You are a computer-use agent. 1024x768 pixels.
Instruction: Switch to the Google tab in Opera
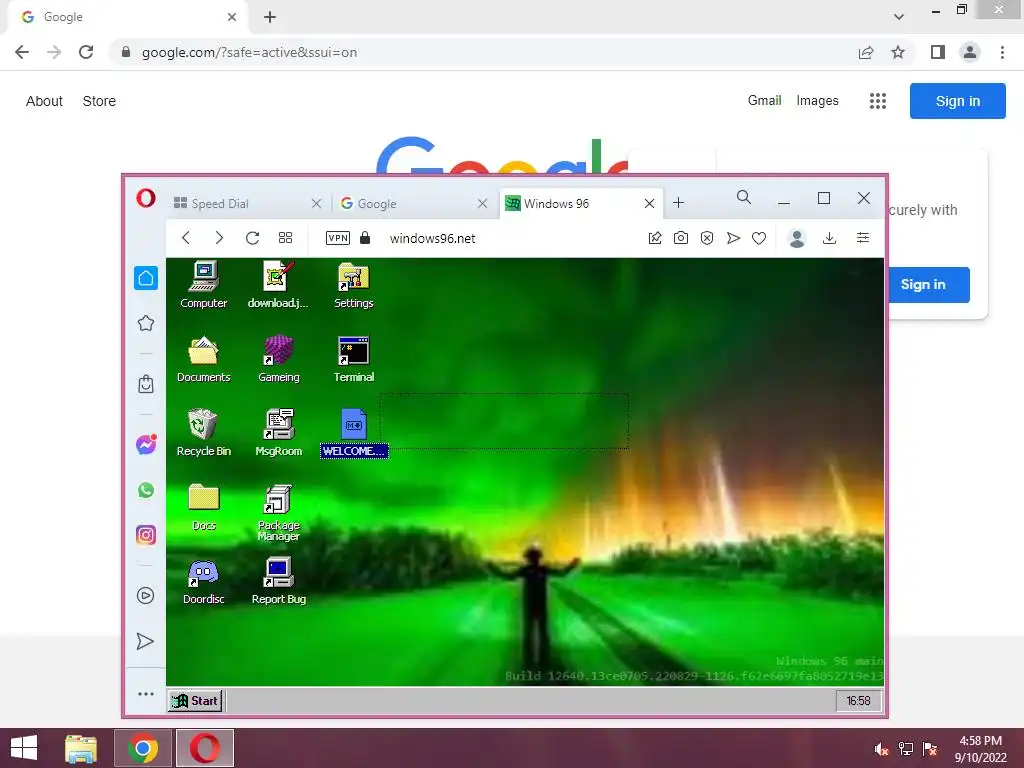(405, 204)
